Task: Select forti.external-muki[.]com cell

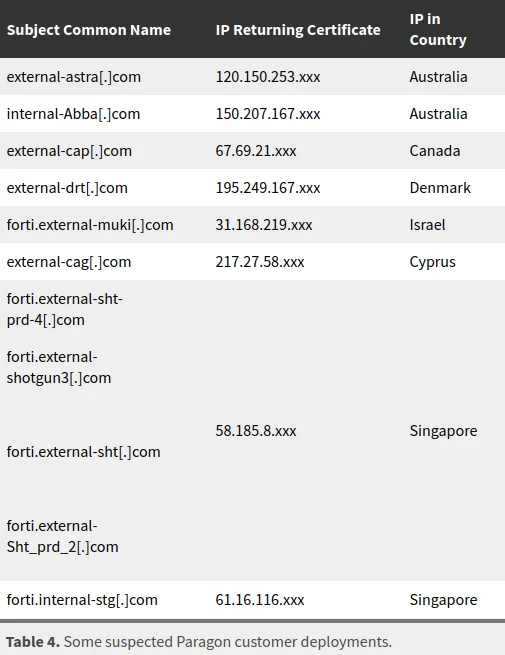Action: point(90,225)
